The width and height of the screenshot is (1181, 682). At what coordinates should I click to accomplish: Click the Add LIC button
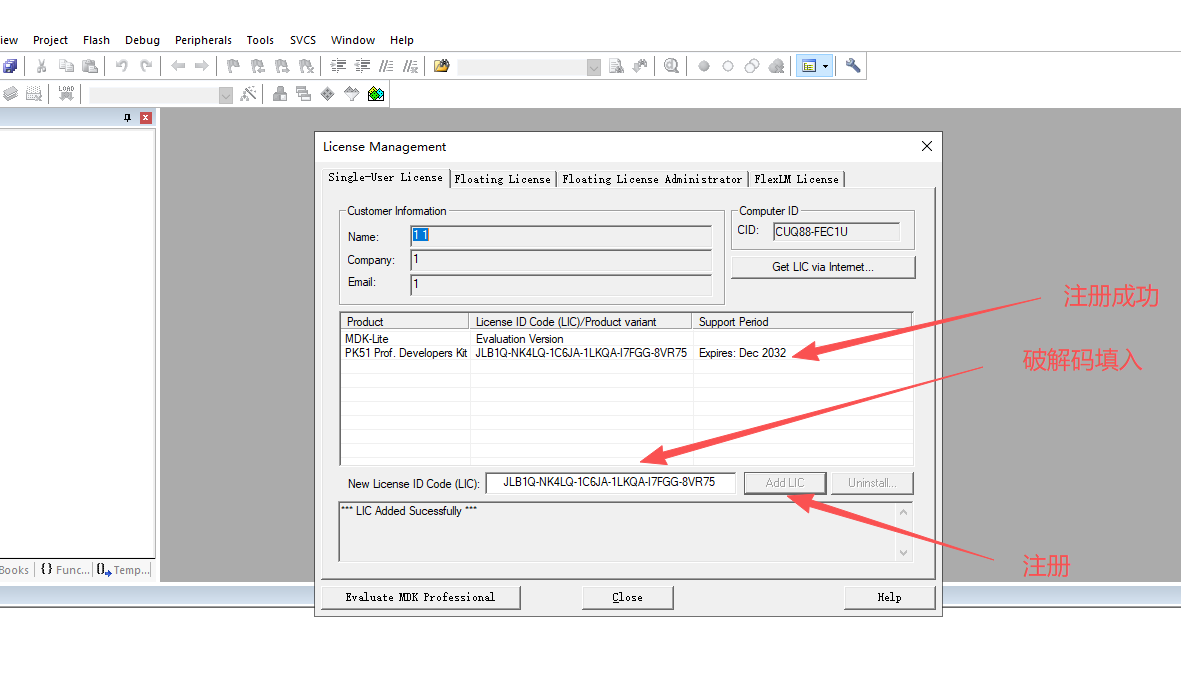tap(785, 483)
